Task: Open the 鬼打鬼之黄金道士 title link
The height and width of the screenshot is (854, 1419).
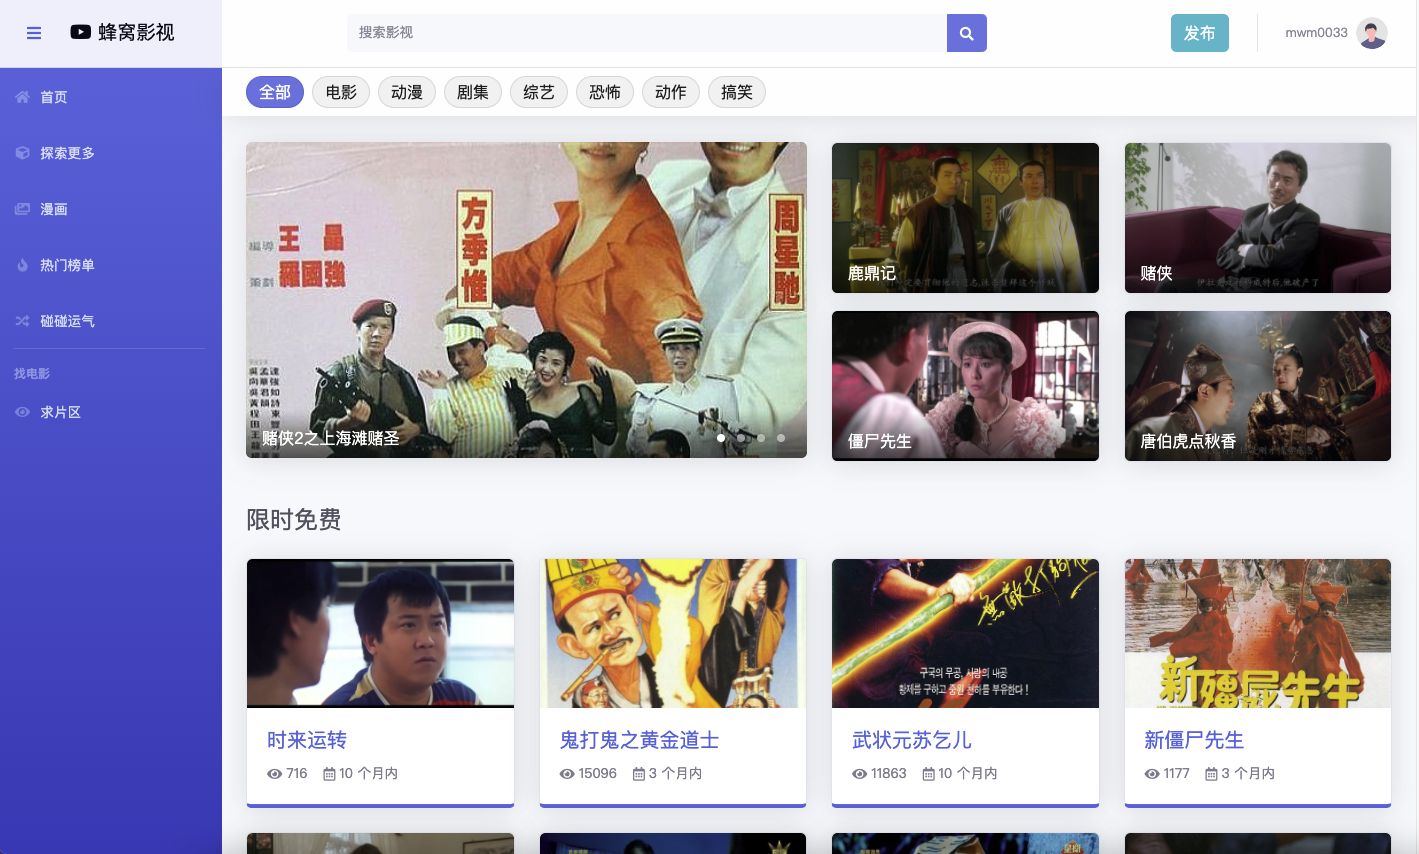Action: [639, 740]
